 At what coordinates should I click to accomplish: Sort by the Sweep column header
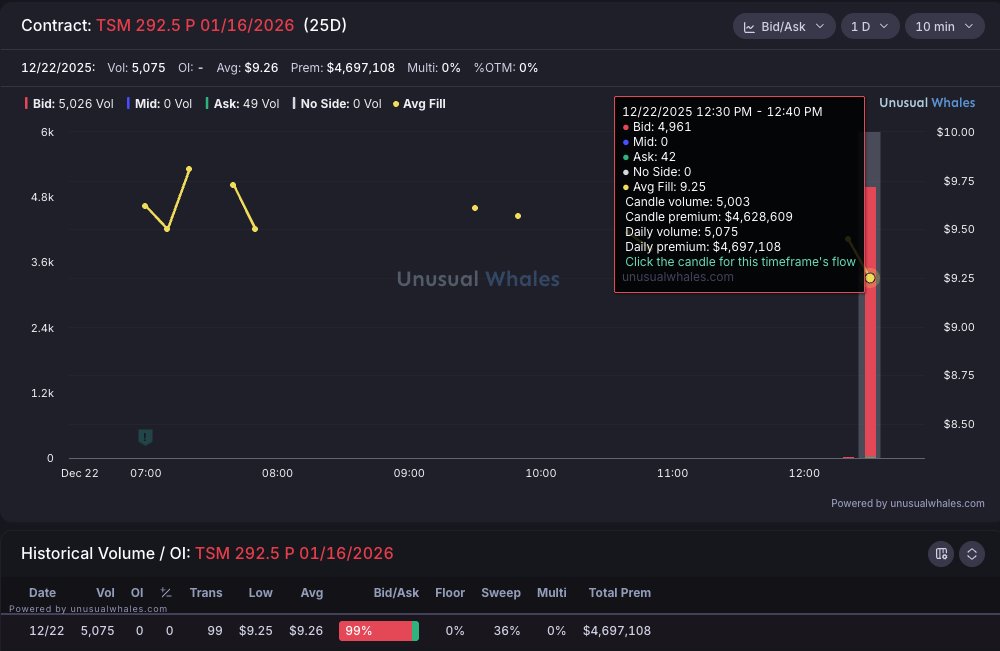[501, 592]
